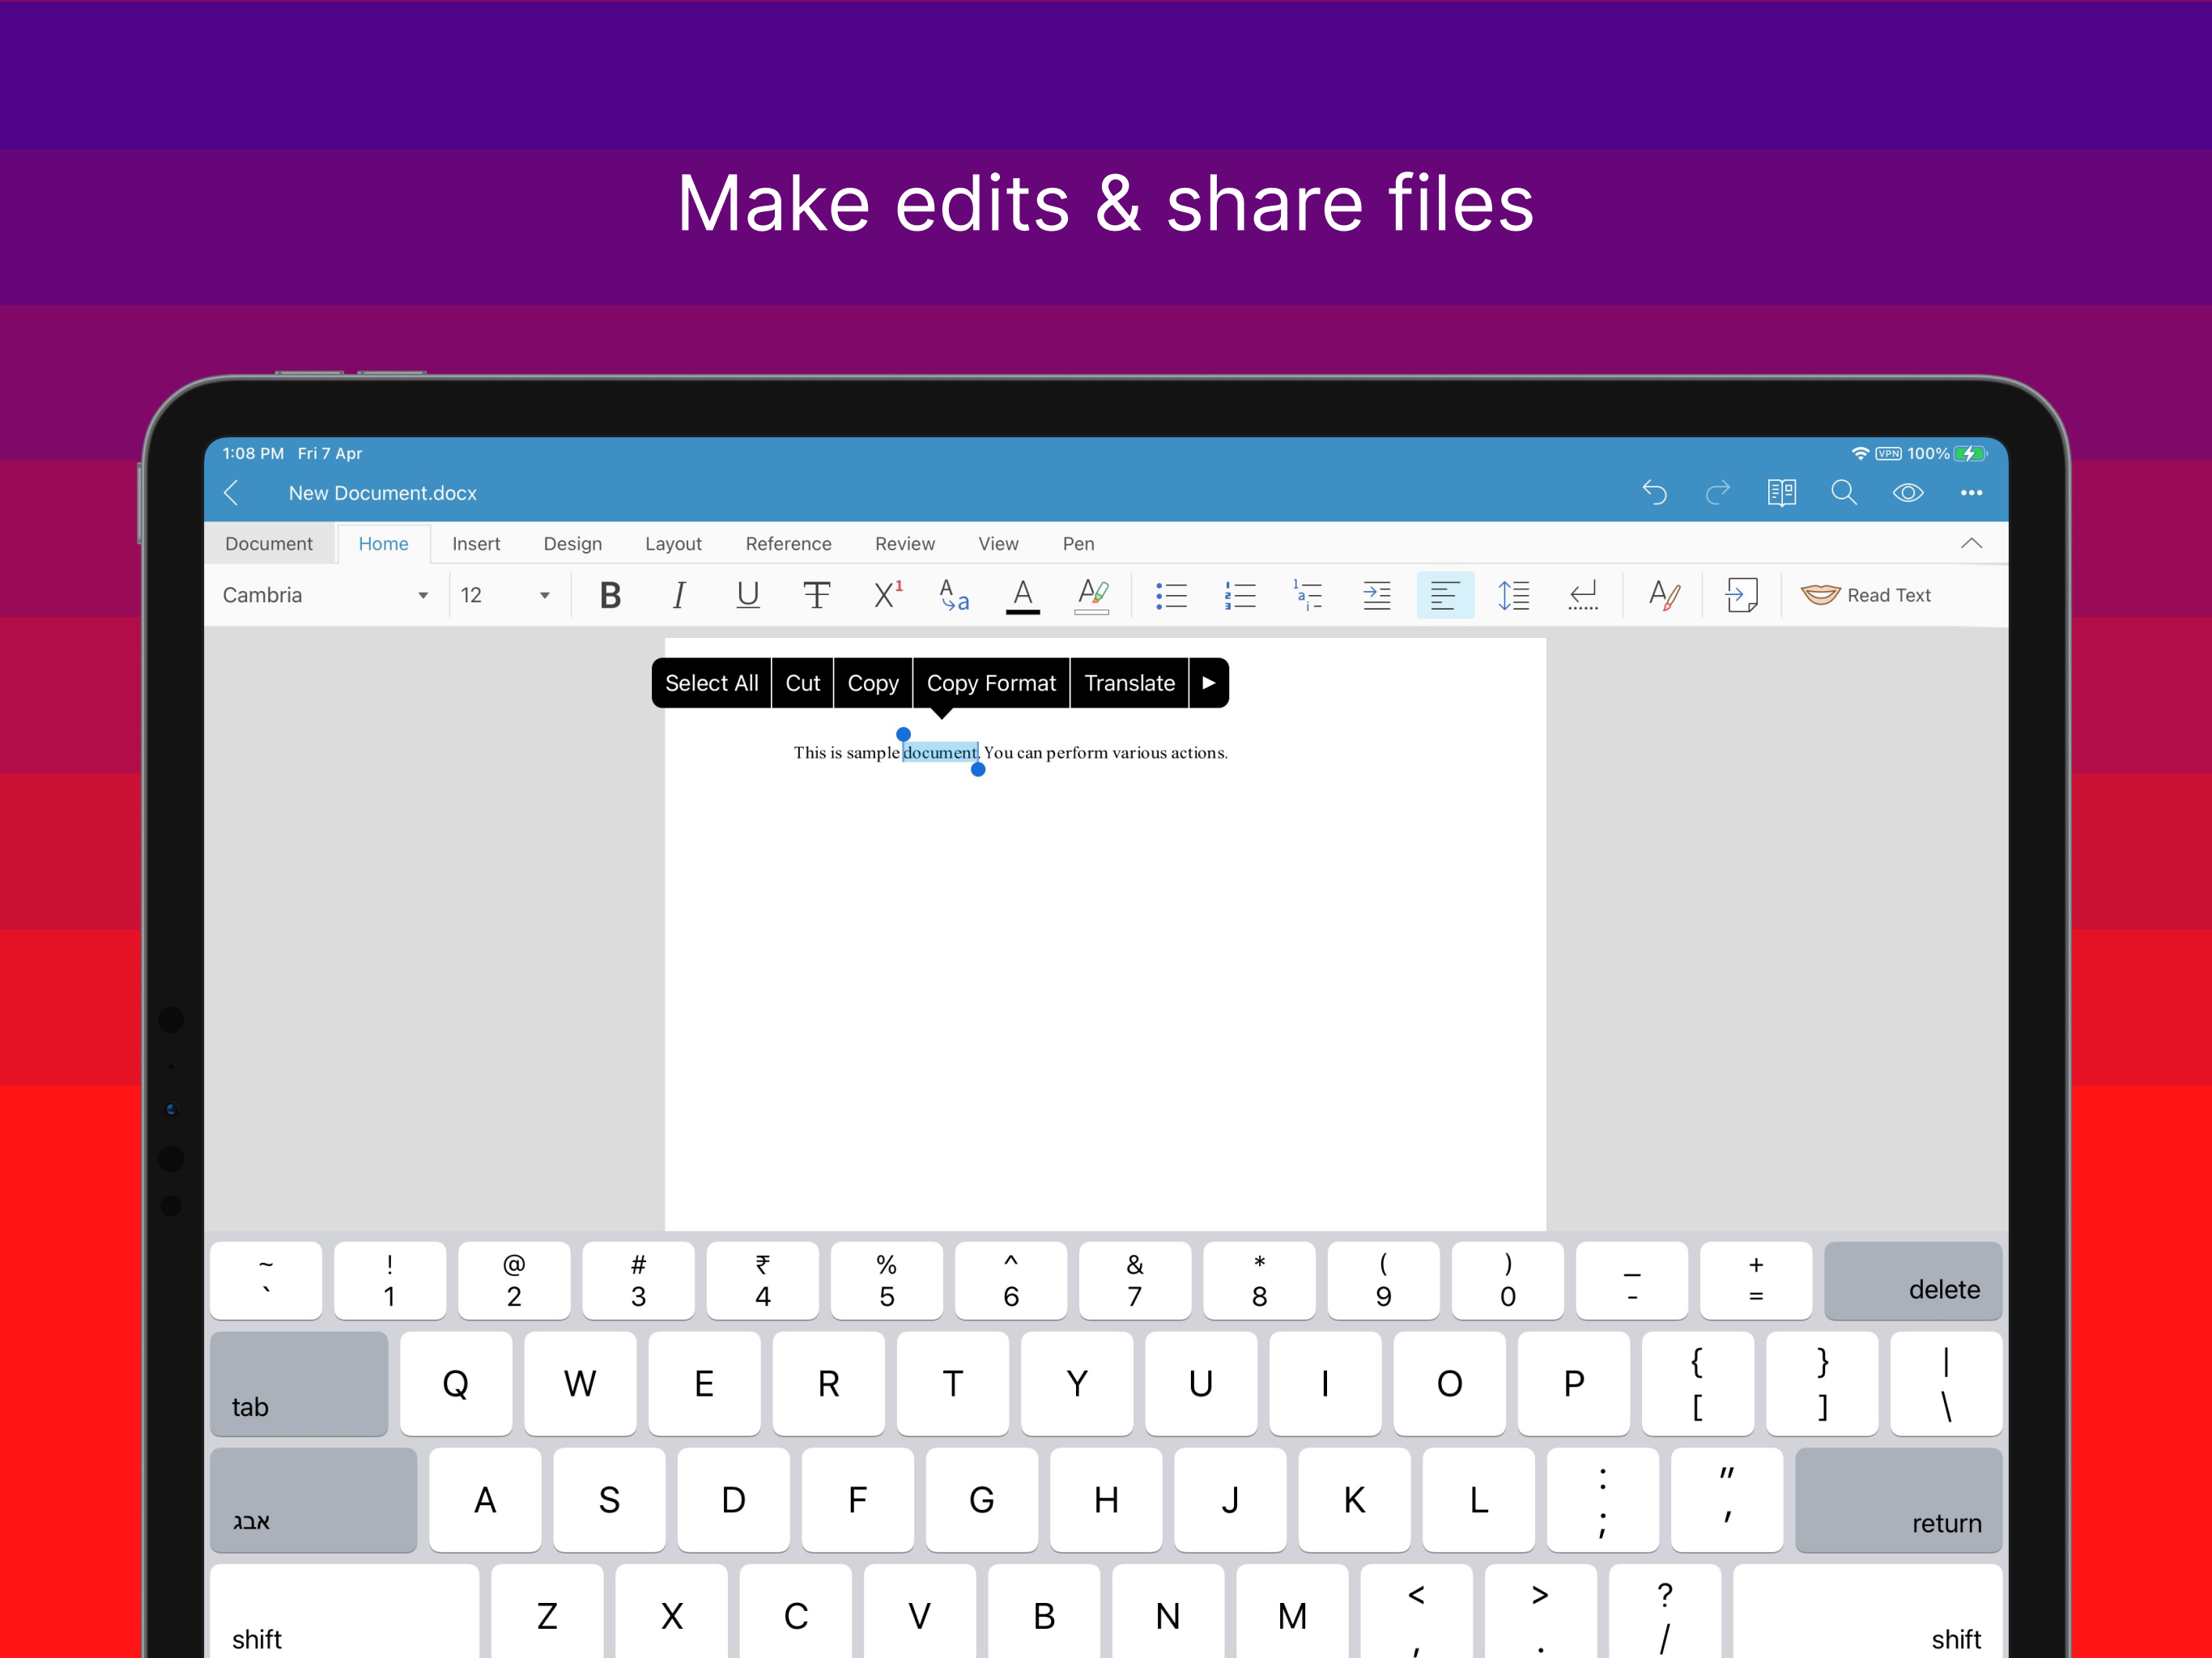The image size is (2212, 1658).
Task: Open the reading mode book icon
Action: click(x=1781, y=492)
